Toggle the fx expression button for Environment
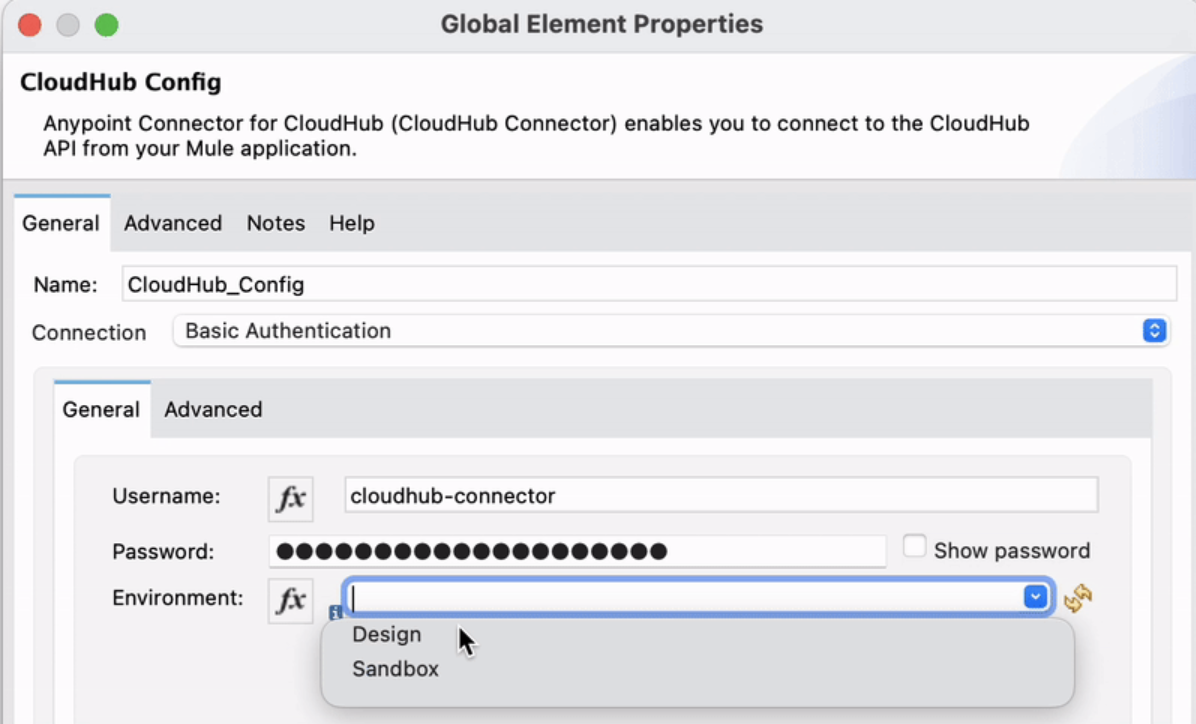Image resolution: width=1196 pixels, height=724 pixels. pos(290,600)
